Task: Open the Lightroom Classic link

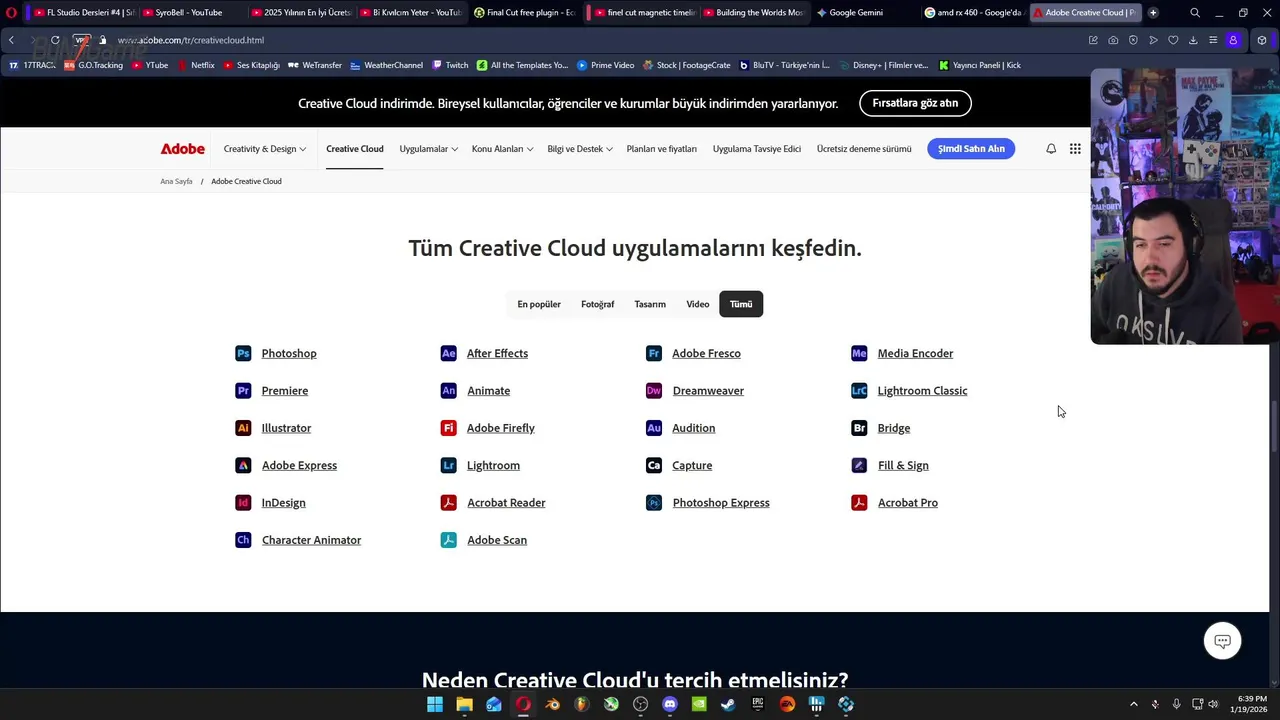Action: click(922, 391)
